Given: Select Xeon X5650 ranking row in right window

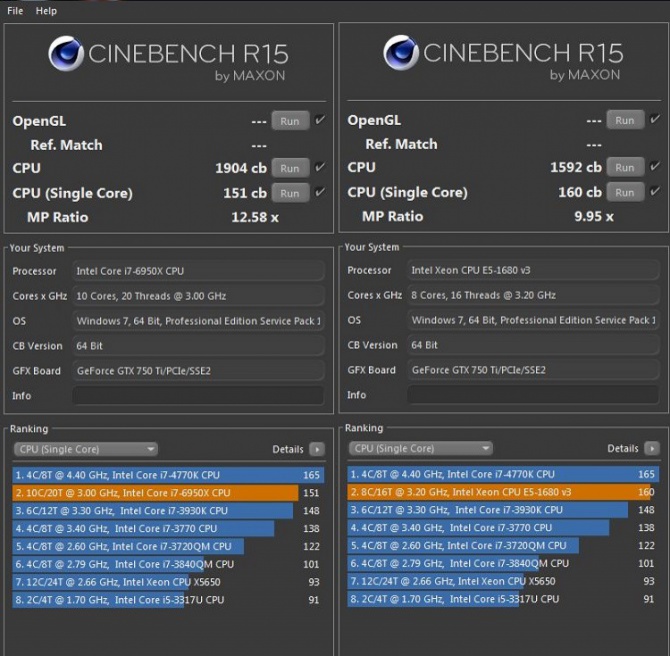Looking at the screenshot, I should click(503, 581).
